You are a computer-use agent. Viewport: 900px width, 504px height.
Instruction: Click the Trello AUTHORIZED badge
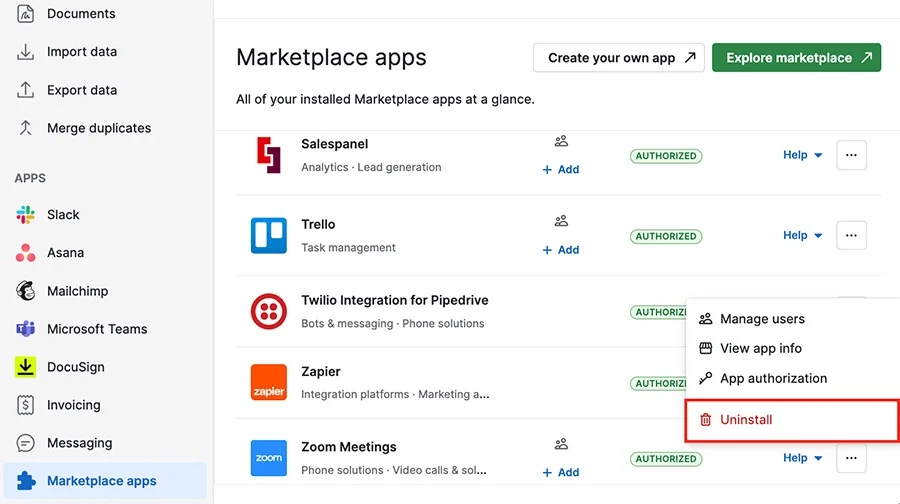pos(666,236)
